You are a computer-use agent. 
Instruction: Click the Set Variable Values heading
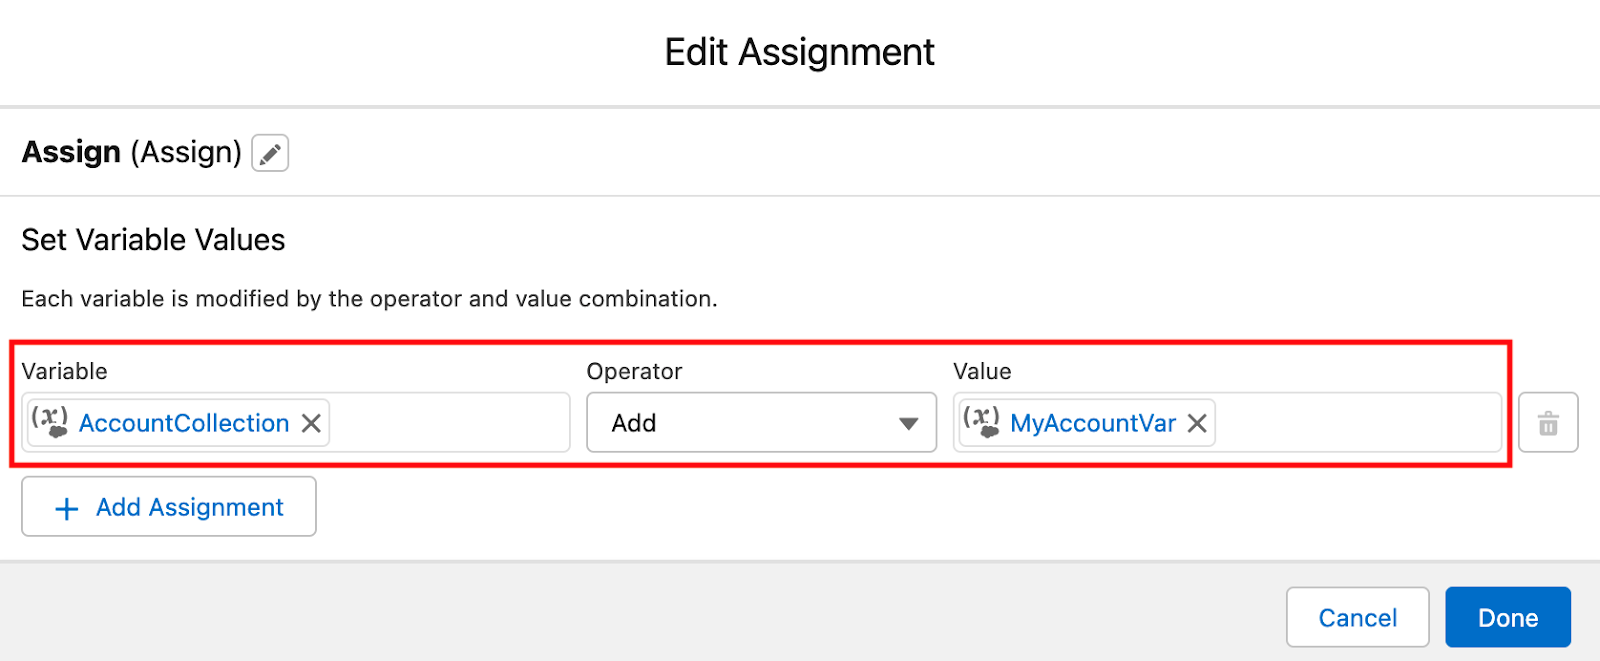pos(153,240)
